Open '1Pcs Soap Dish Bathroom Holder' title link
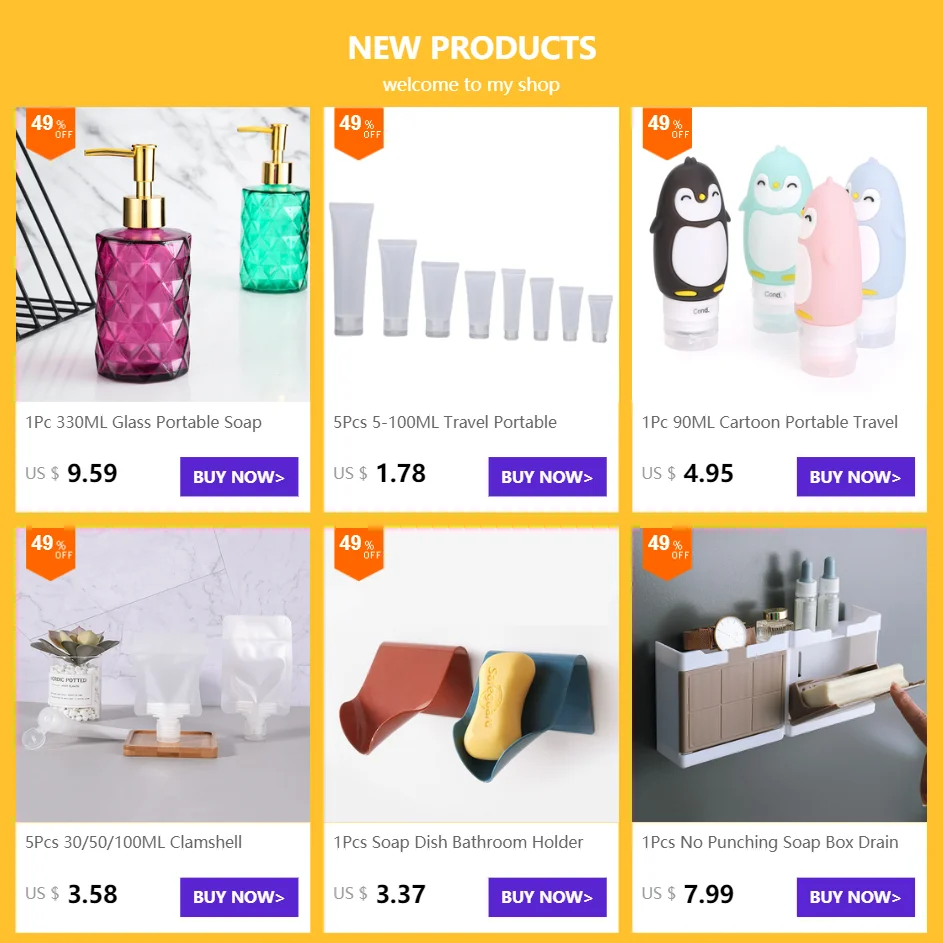 [458, 842]
